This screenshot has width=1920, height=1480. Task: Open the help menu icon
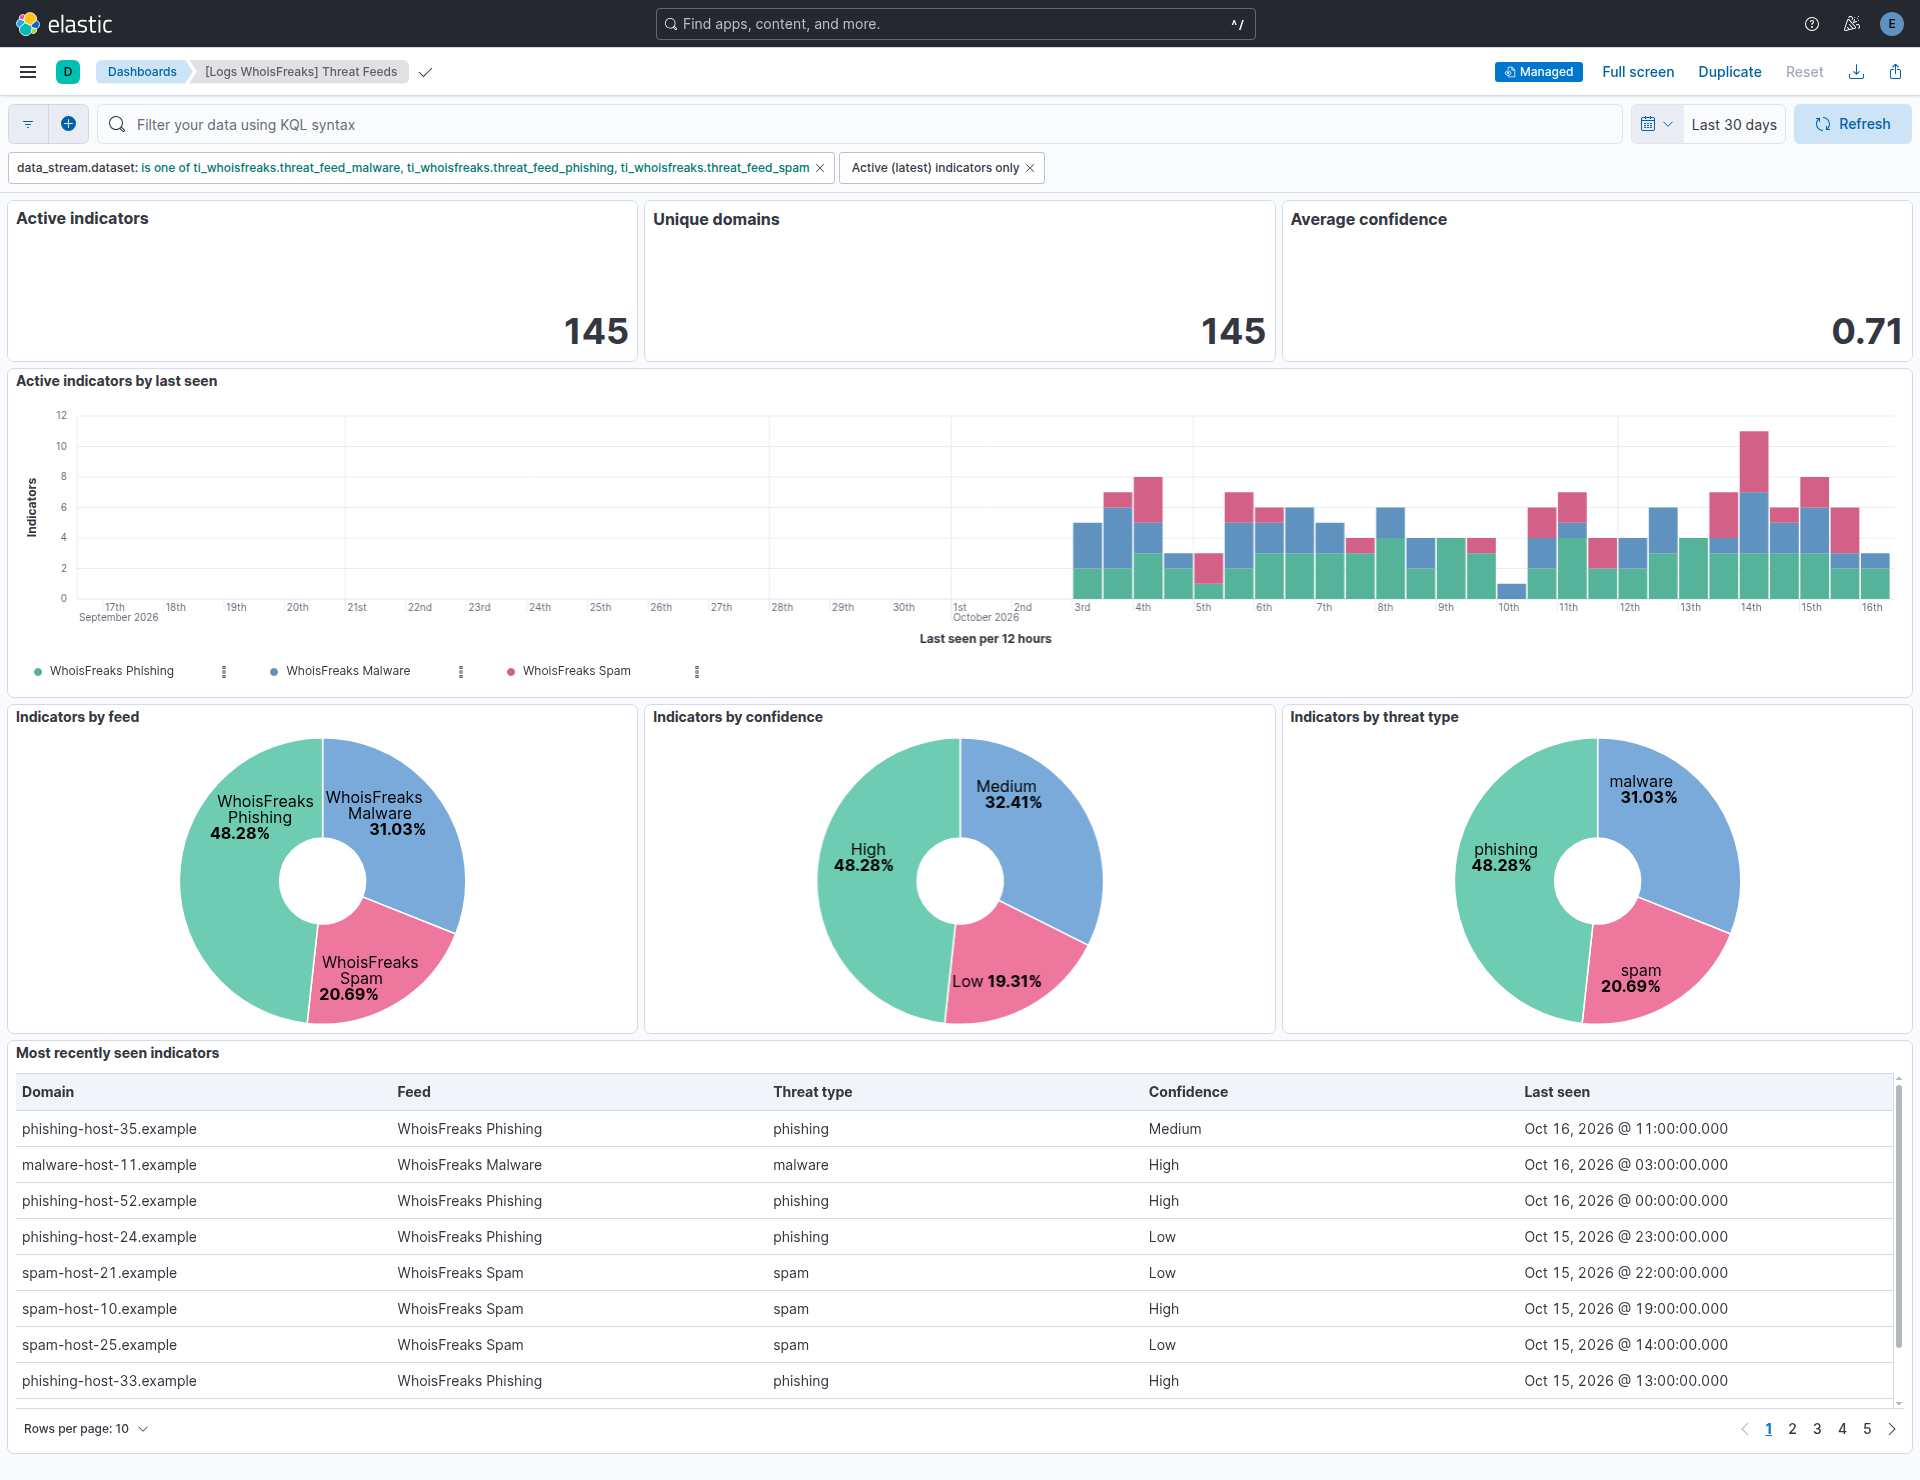[x=1812, y=24]
